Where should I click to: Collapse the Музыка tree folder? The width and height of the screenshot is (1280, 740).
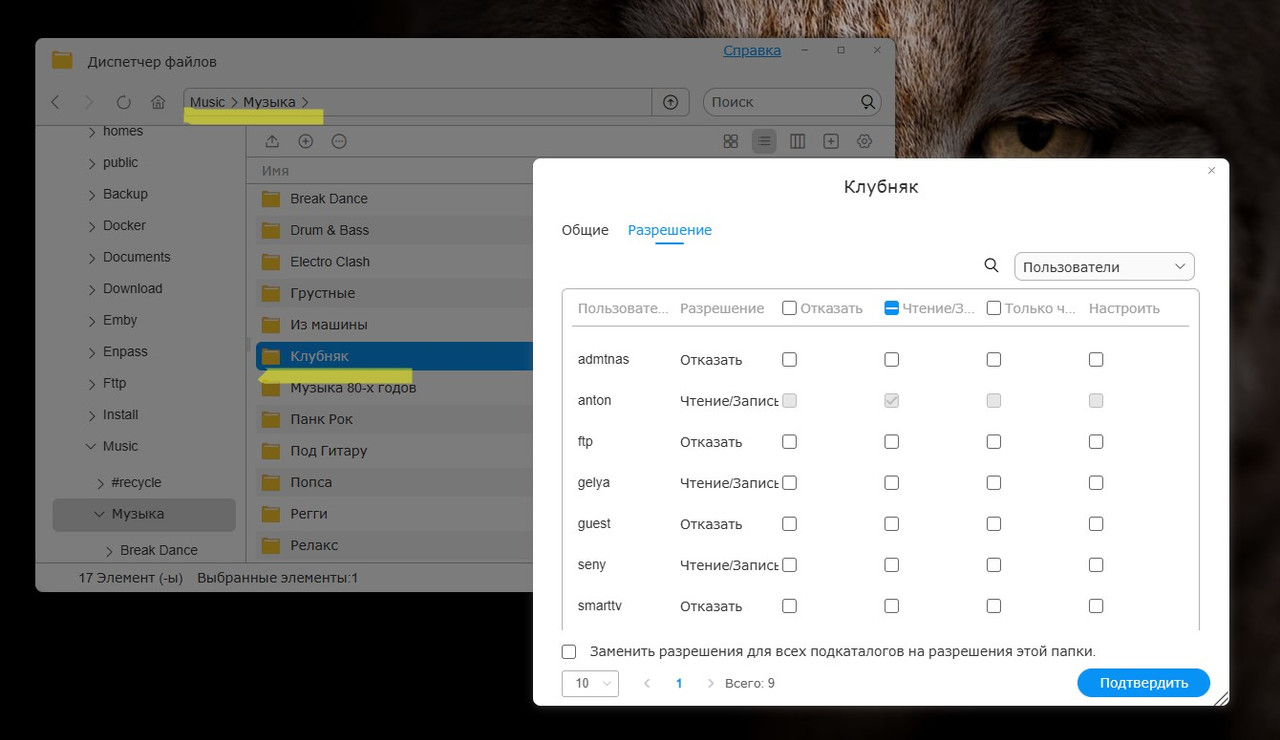[99, 514]
